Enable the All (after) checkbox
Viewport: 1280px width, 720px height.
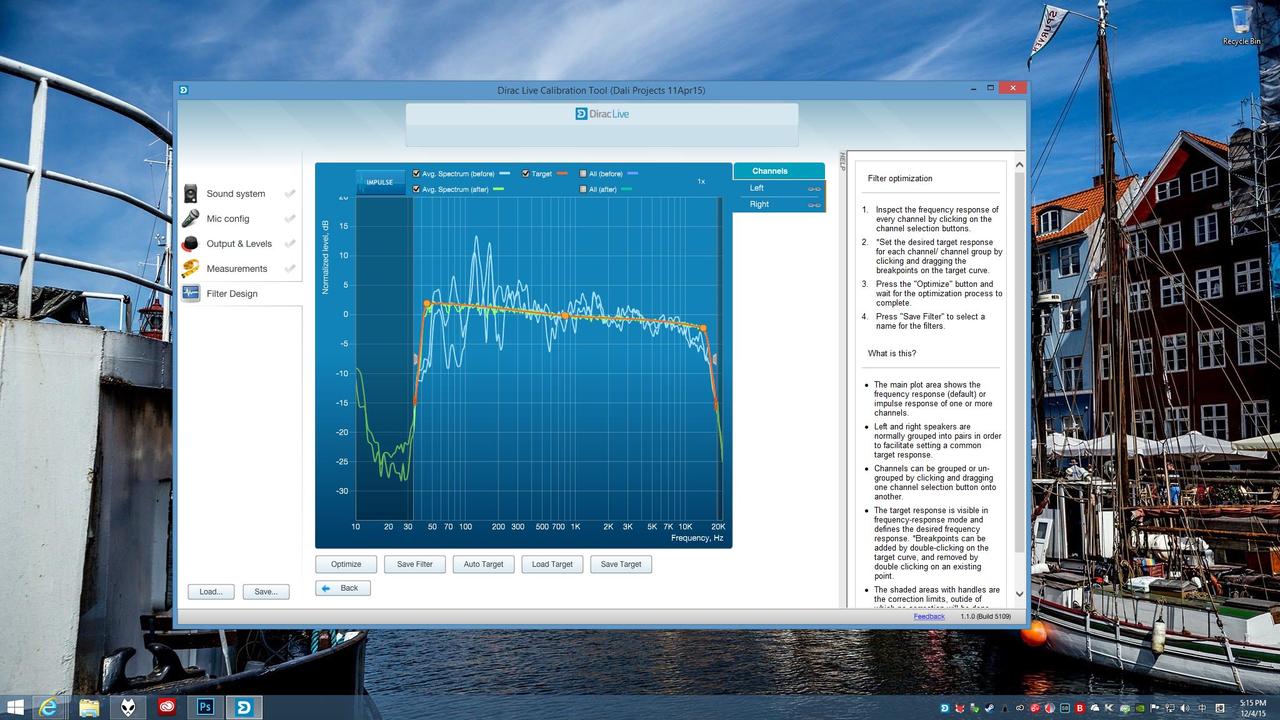point(583,189)
